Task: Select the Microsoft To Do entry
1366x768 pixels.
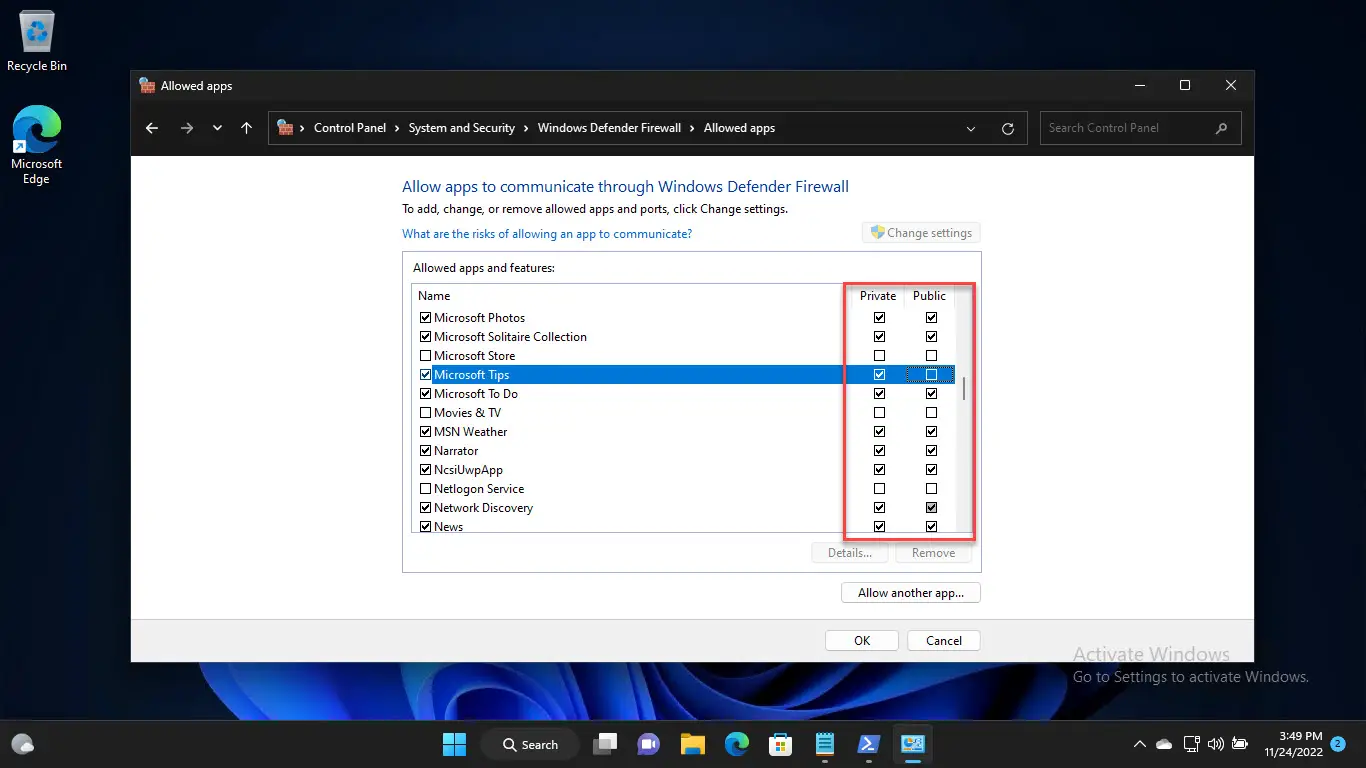Action: tap(684, 394)
